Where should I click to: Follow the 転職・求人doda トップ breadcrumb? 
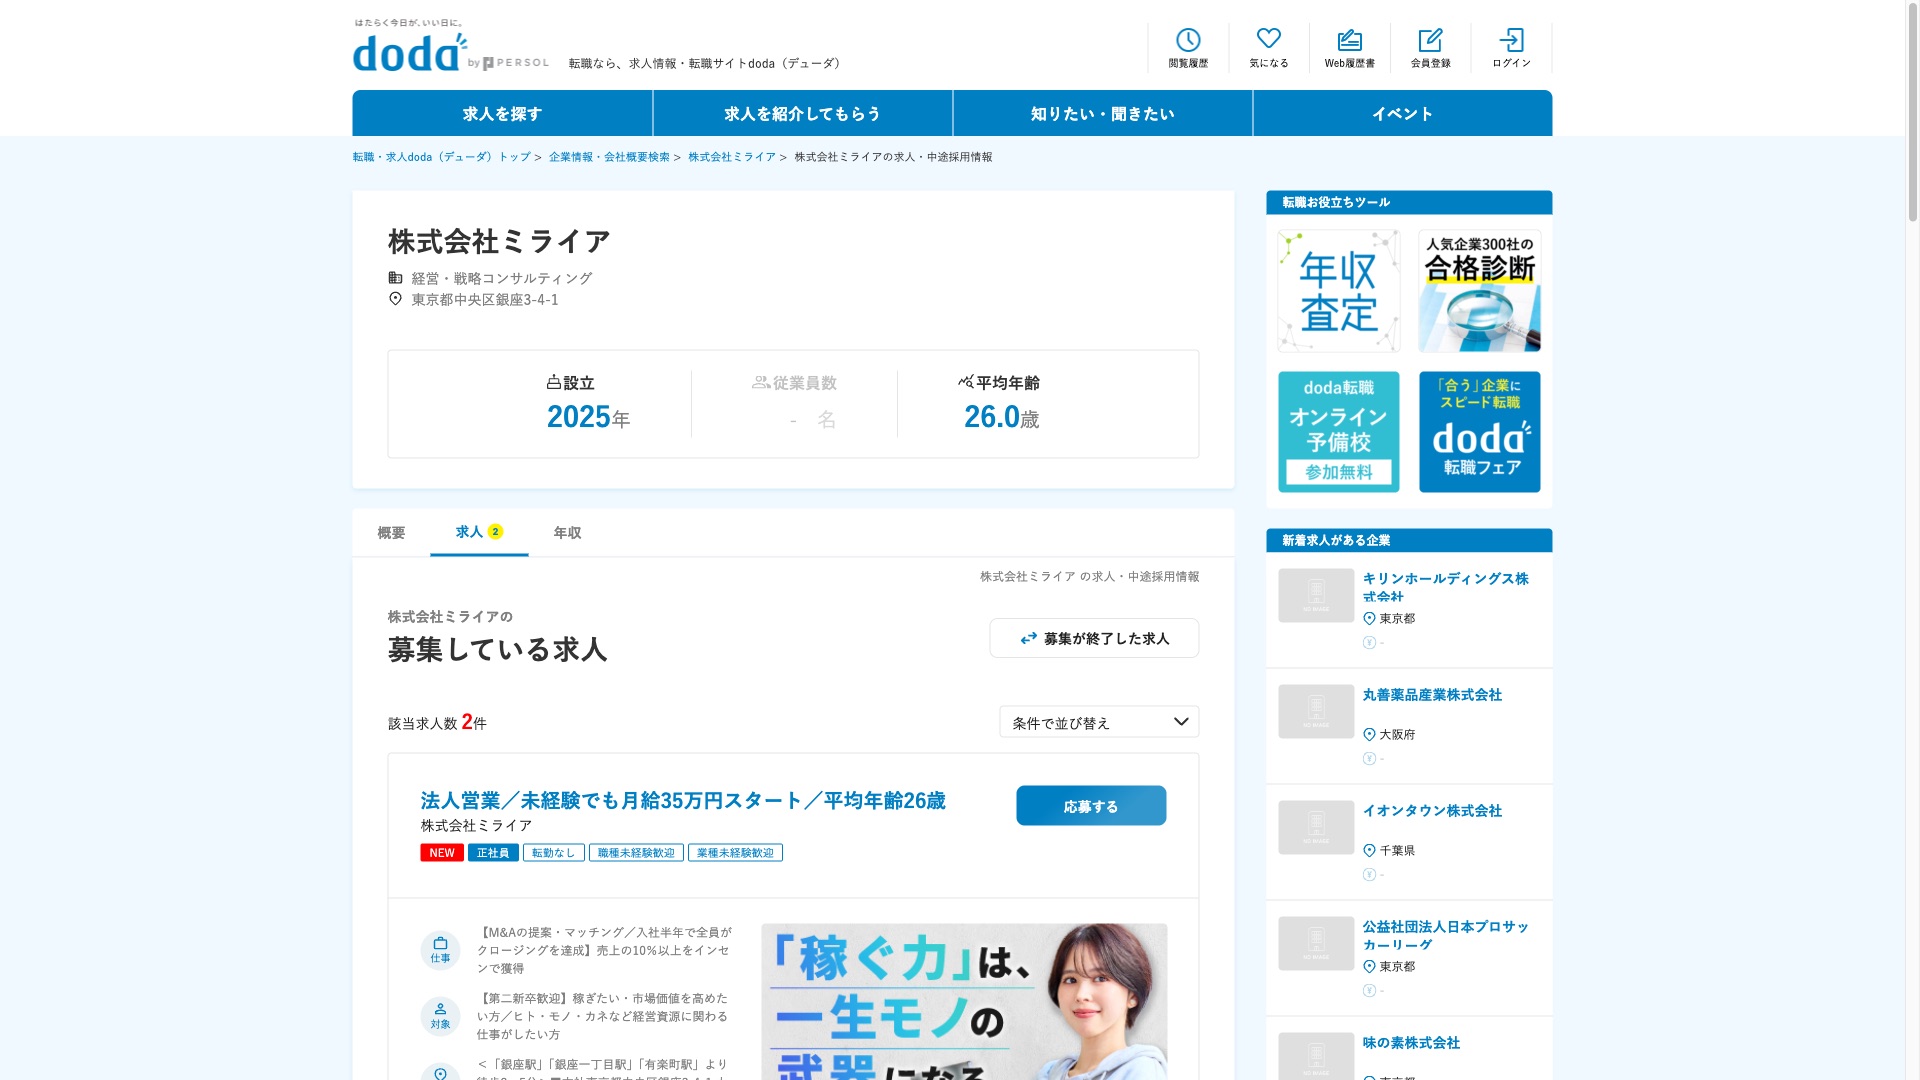pyautogui.click(x=441, y=157)
